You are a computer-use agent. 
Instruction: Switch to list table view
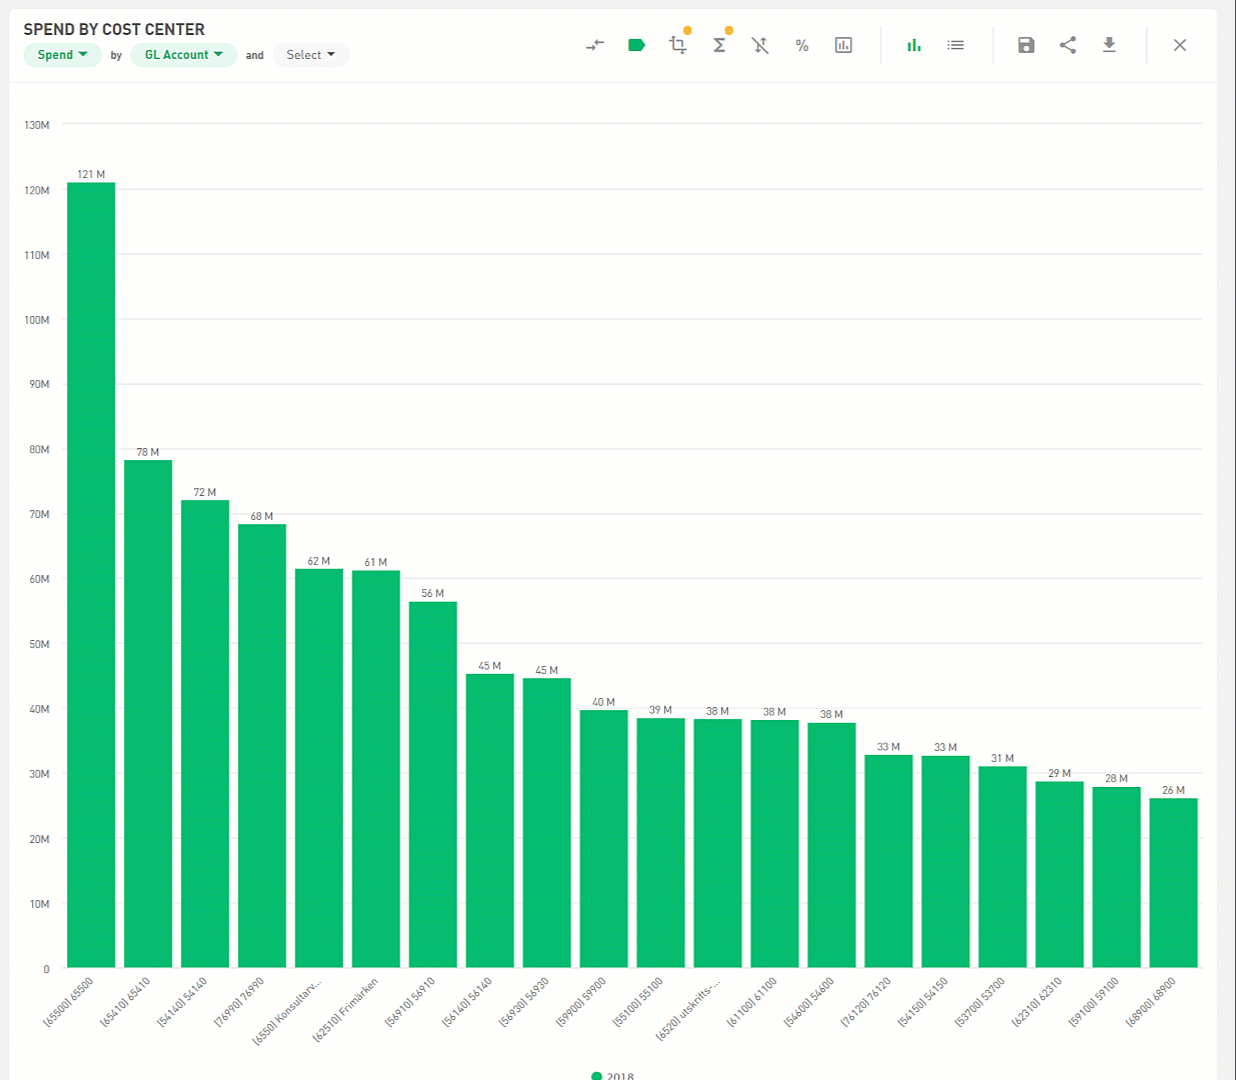(955, 45)
